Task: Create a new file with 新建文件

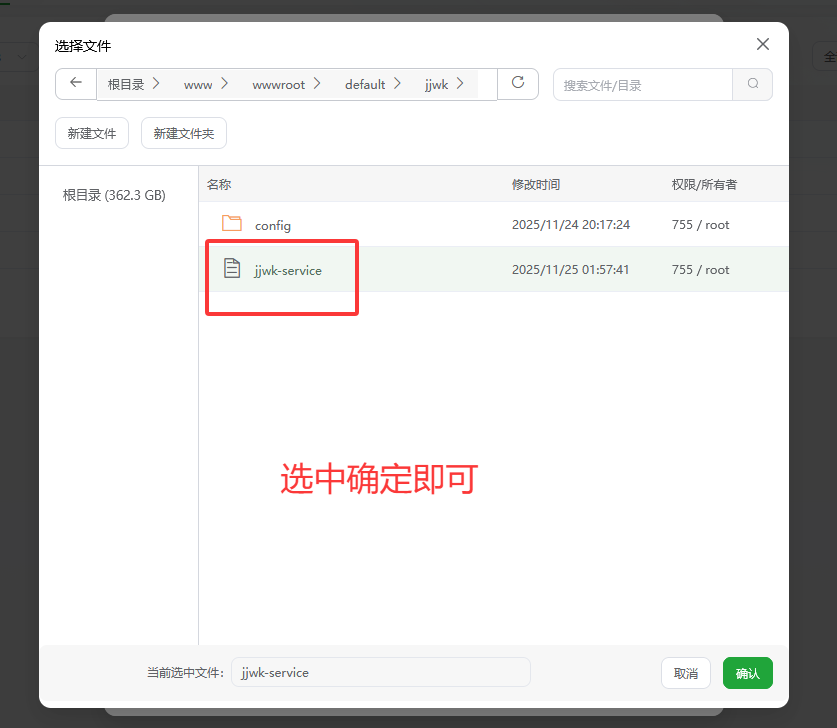Action: click(x=91, y=132)
